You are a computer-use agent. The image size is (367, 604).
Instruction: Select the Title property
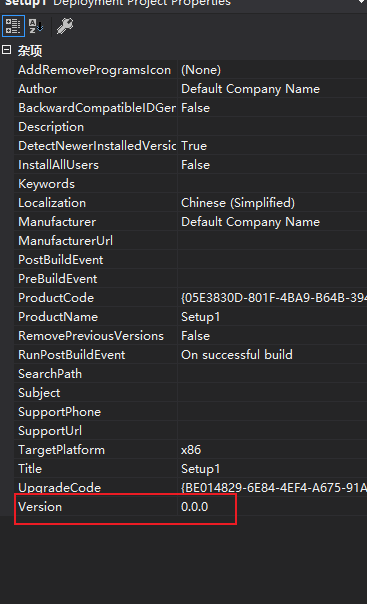pyautogui.click(x=30, y=468)
